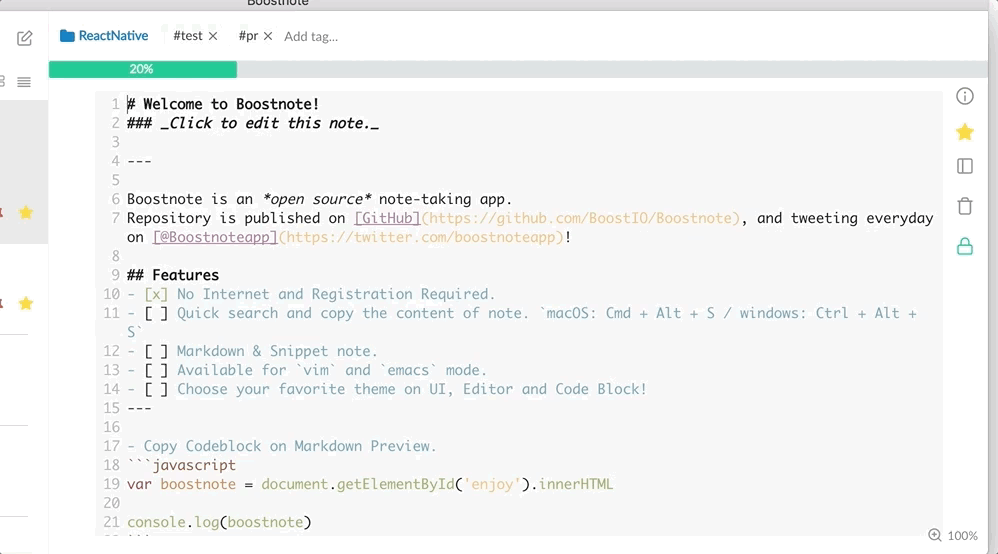Move note to trash via trash icon
Image resolution: width=998 pixels, height=554 pixels.
tap(965, 206)
